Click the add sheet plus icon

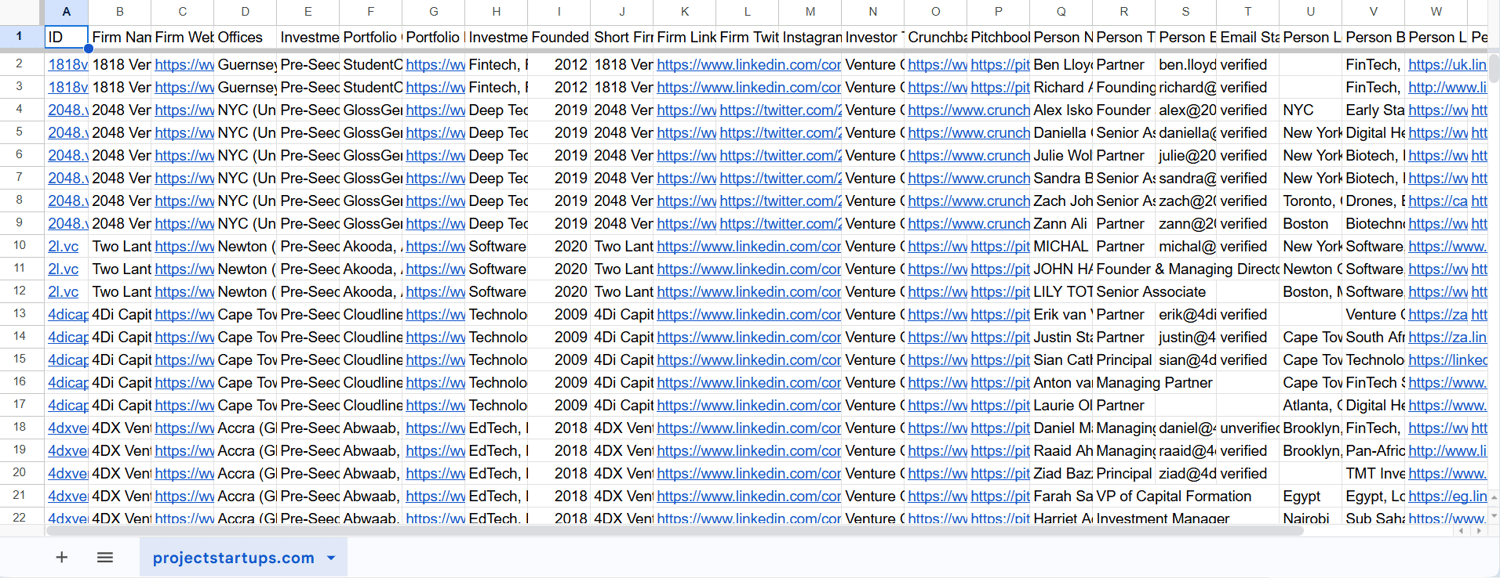[x=62, y=557]
